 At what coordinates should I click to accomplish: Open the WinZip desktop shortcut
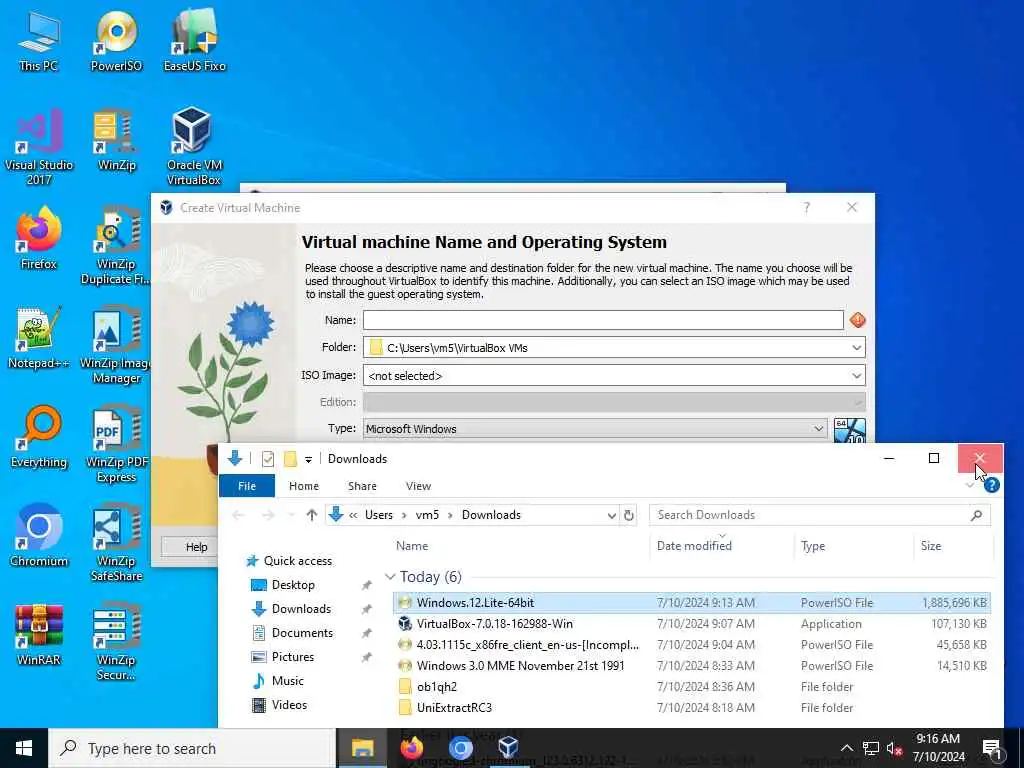click(116, 140)
